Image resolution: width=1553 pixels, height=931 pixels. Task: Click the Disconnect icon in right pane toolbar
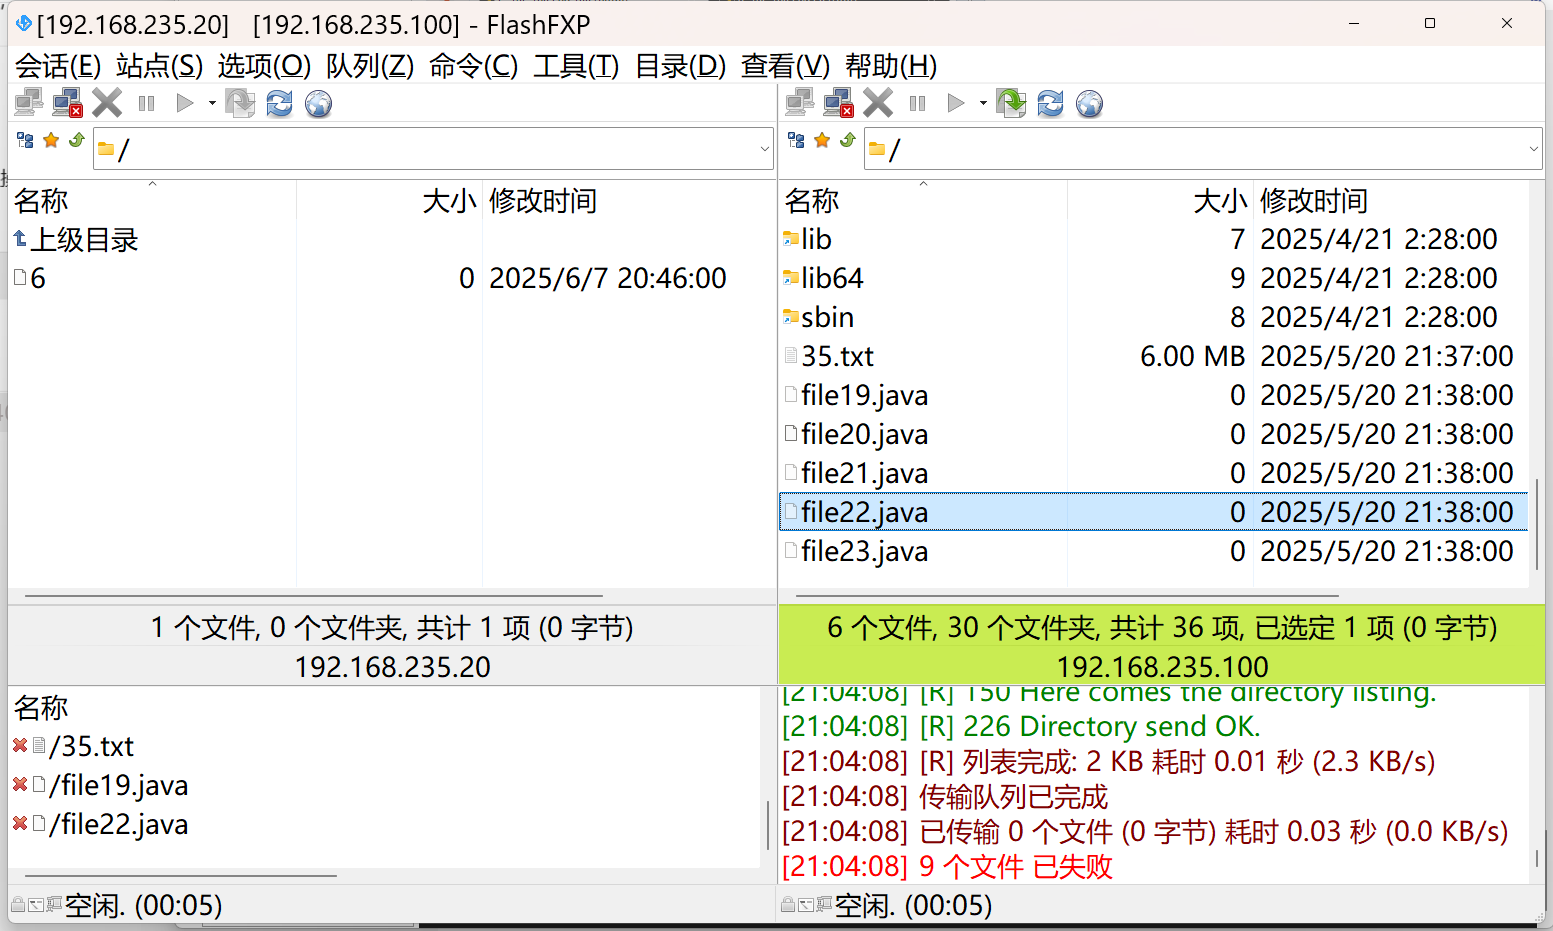(x=838, y=103)
